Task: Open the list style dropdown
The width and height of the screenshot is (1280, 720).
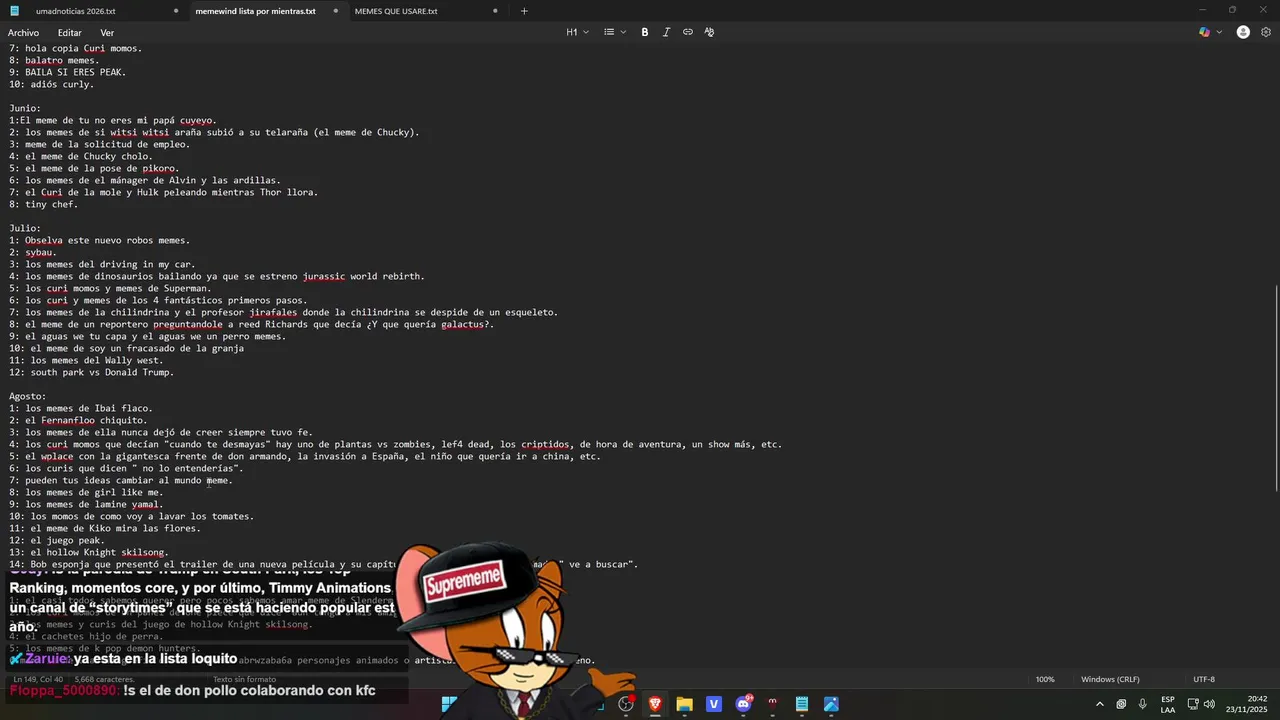Action: [x=614, y=32]
